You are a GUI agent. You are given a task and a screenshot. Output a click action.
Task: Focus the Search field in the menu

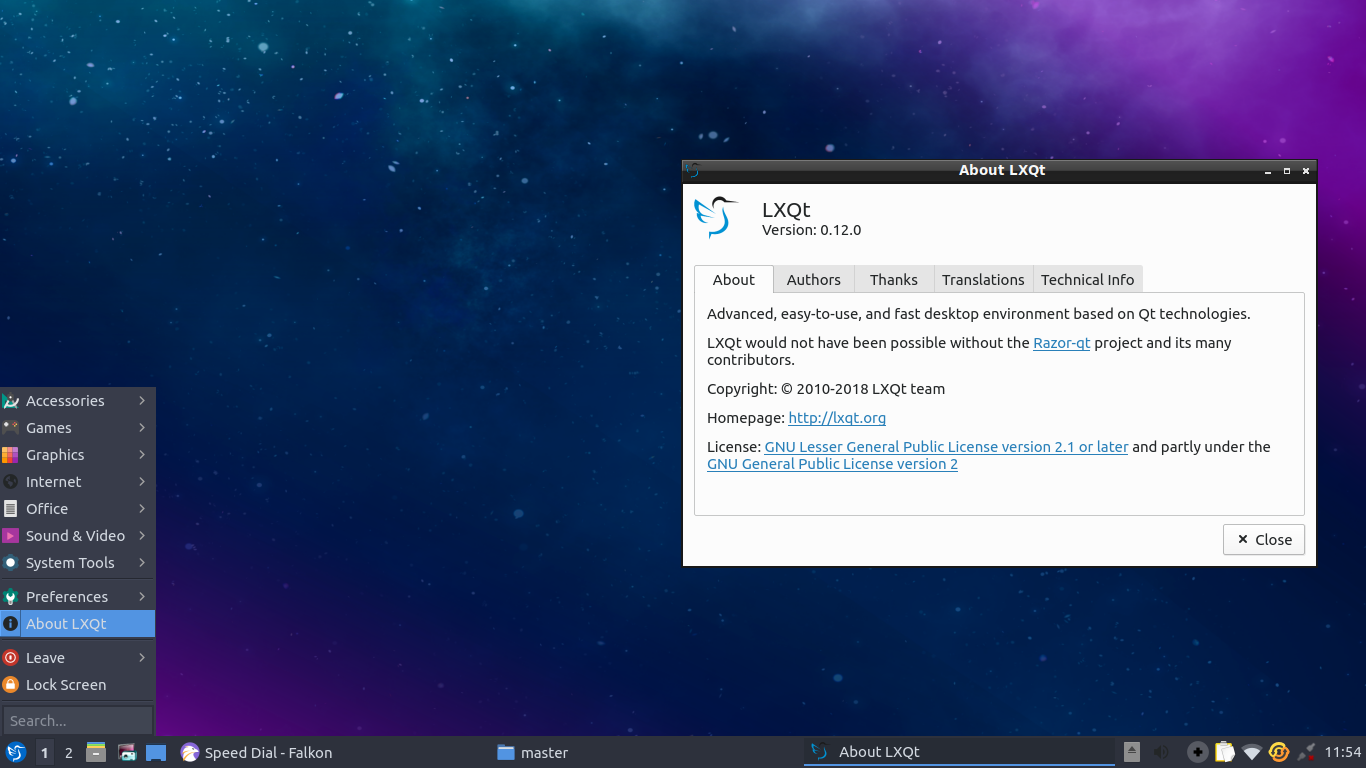[78, 721]
